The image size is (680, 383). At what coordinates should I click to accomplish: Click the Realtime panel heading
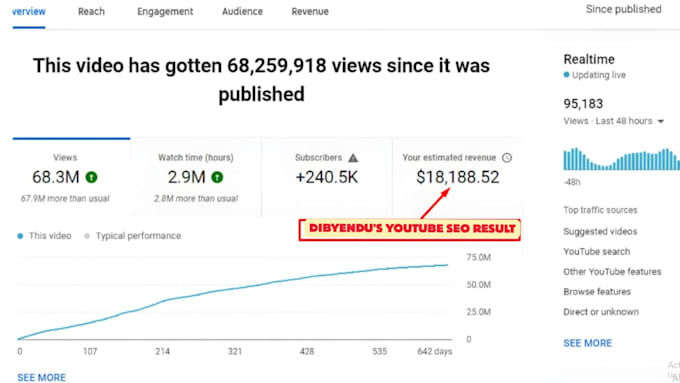[589, 59]
